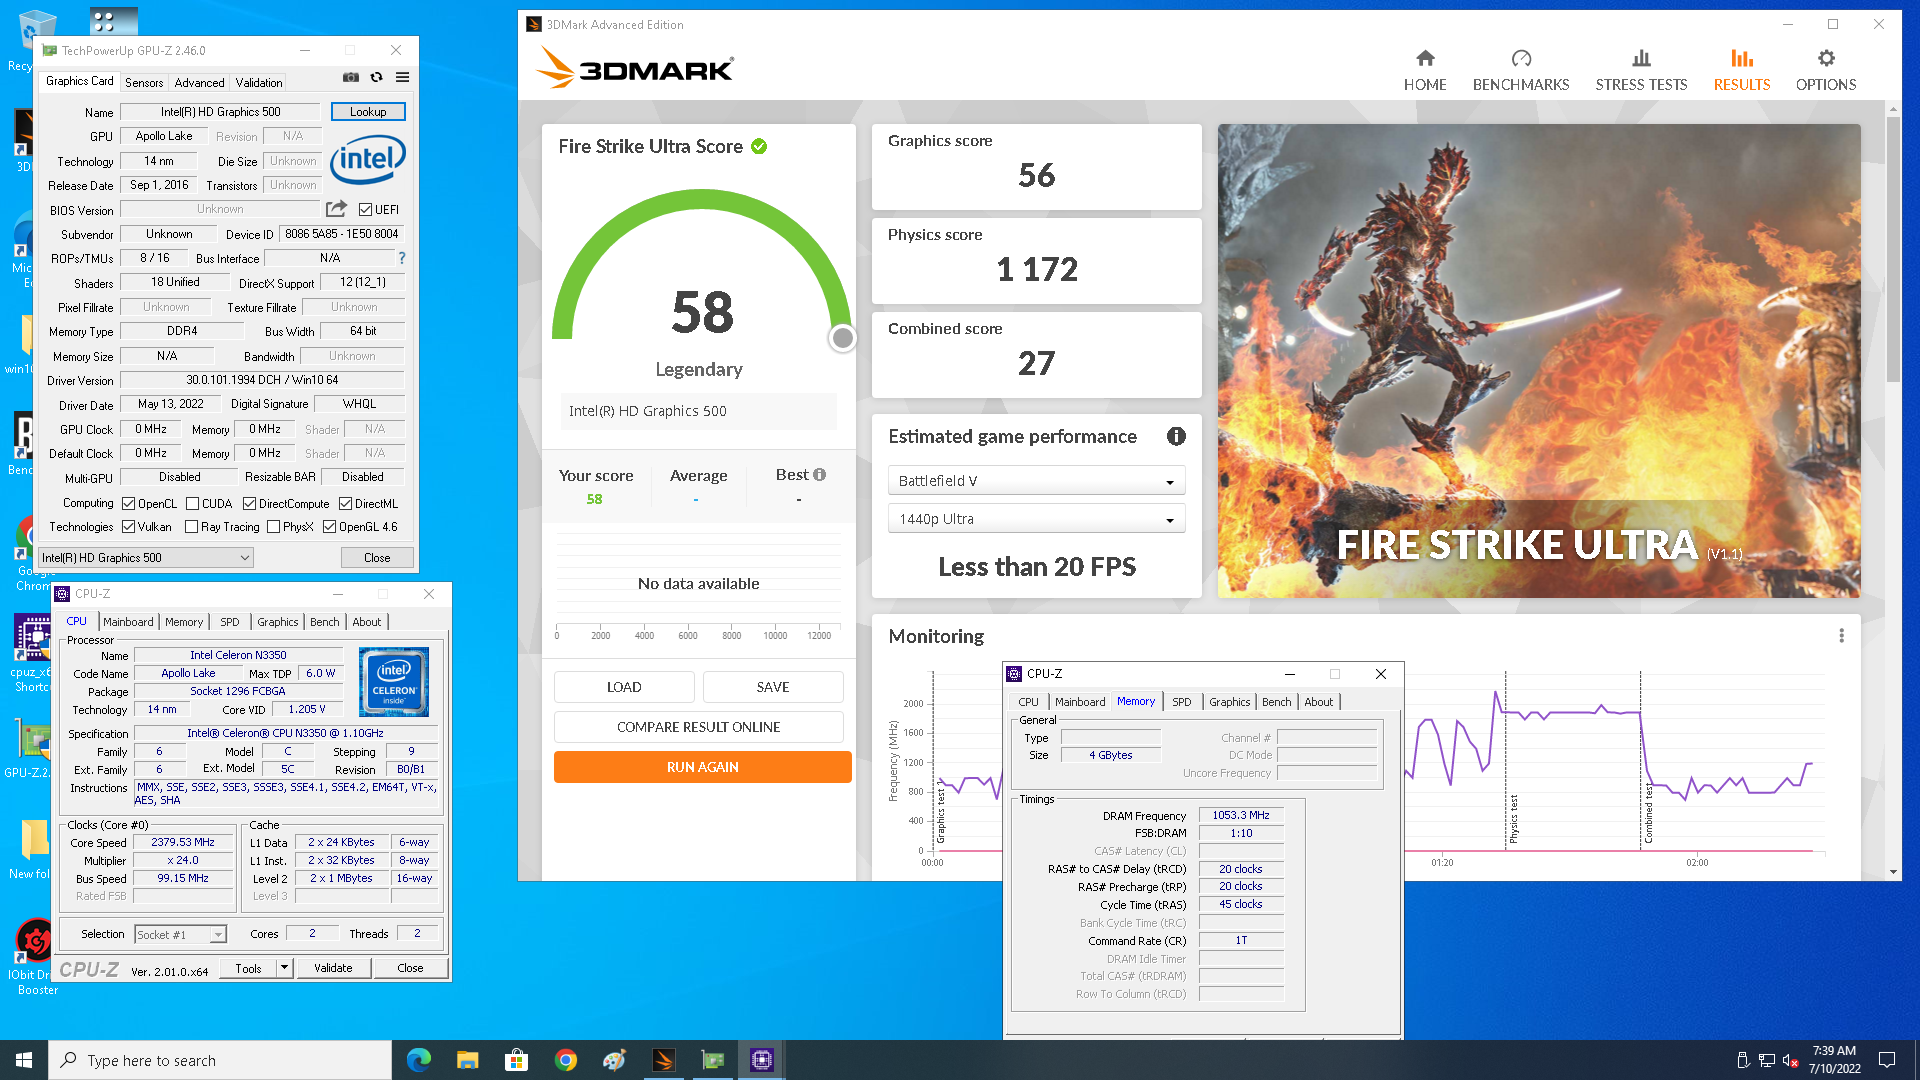Toggle the UEFI checkbox in GPU-Z
This screenshot has width=1920, height=1080.
click(365, 210)
